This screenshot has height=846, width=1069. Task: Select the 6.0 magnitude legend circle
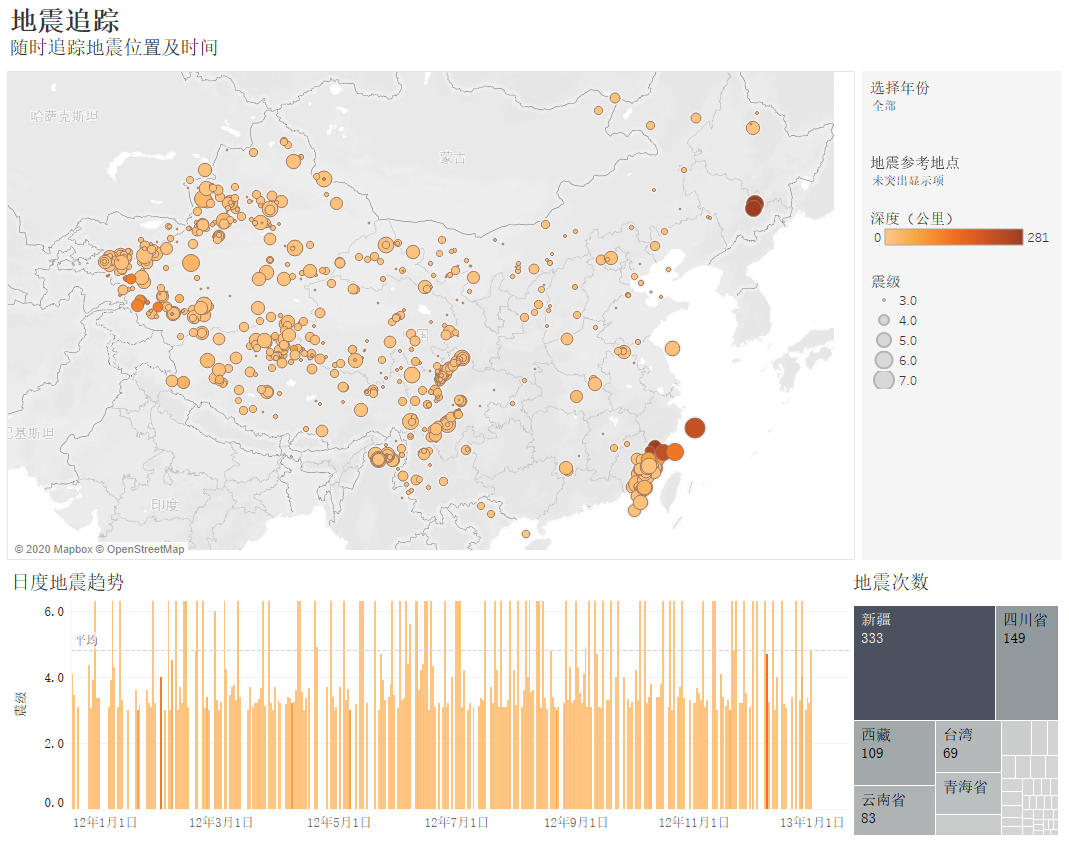click(884, 360)
